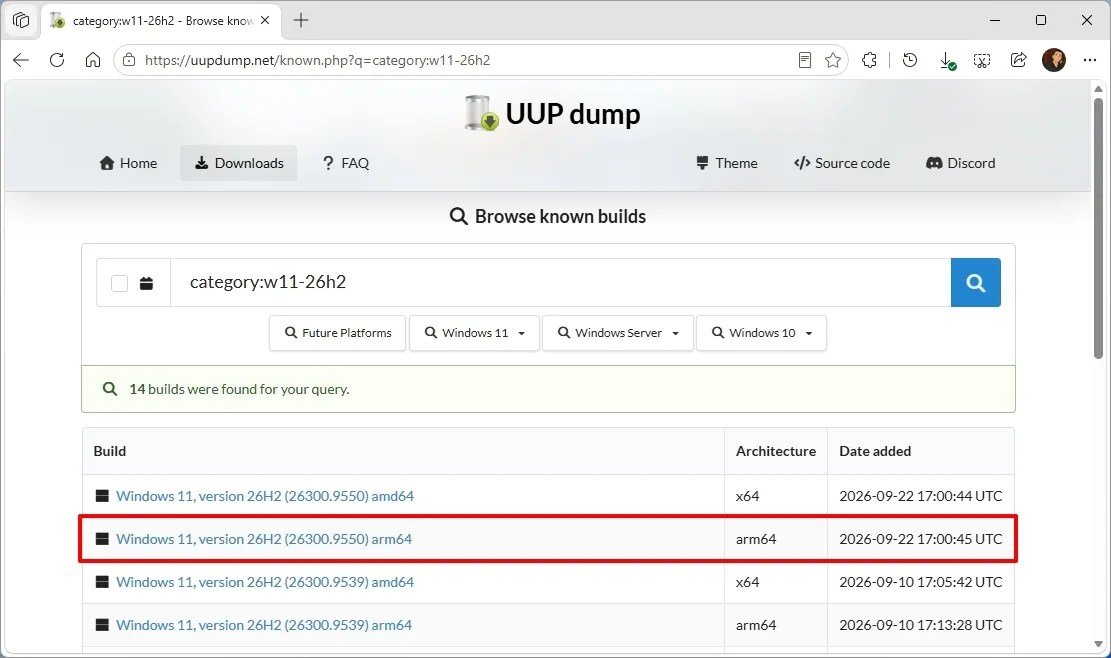Open the Source code link

(842, 163)
